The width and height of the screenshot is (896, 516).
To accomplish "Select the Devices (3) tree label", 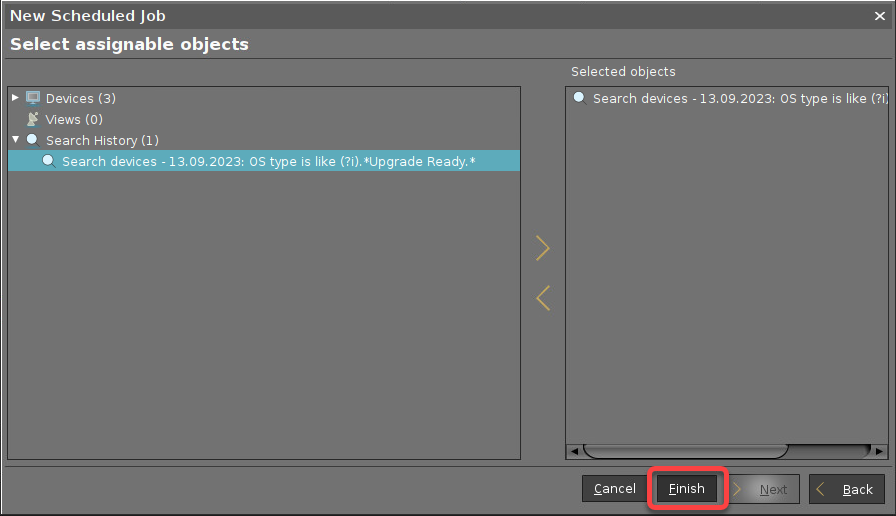I will coord(81,98).
